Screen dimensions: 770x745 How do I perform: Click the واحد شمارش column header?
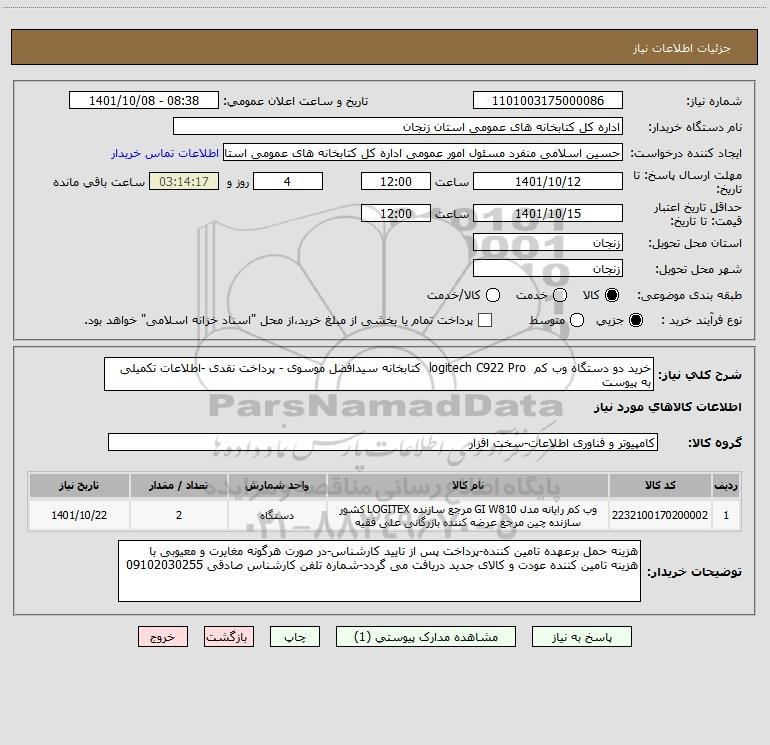pos(277,485)
